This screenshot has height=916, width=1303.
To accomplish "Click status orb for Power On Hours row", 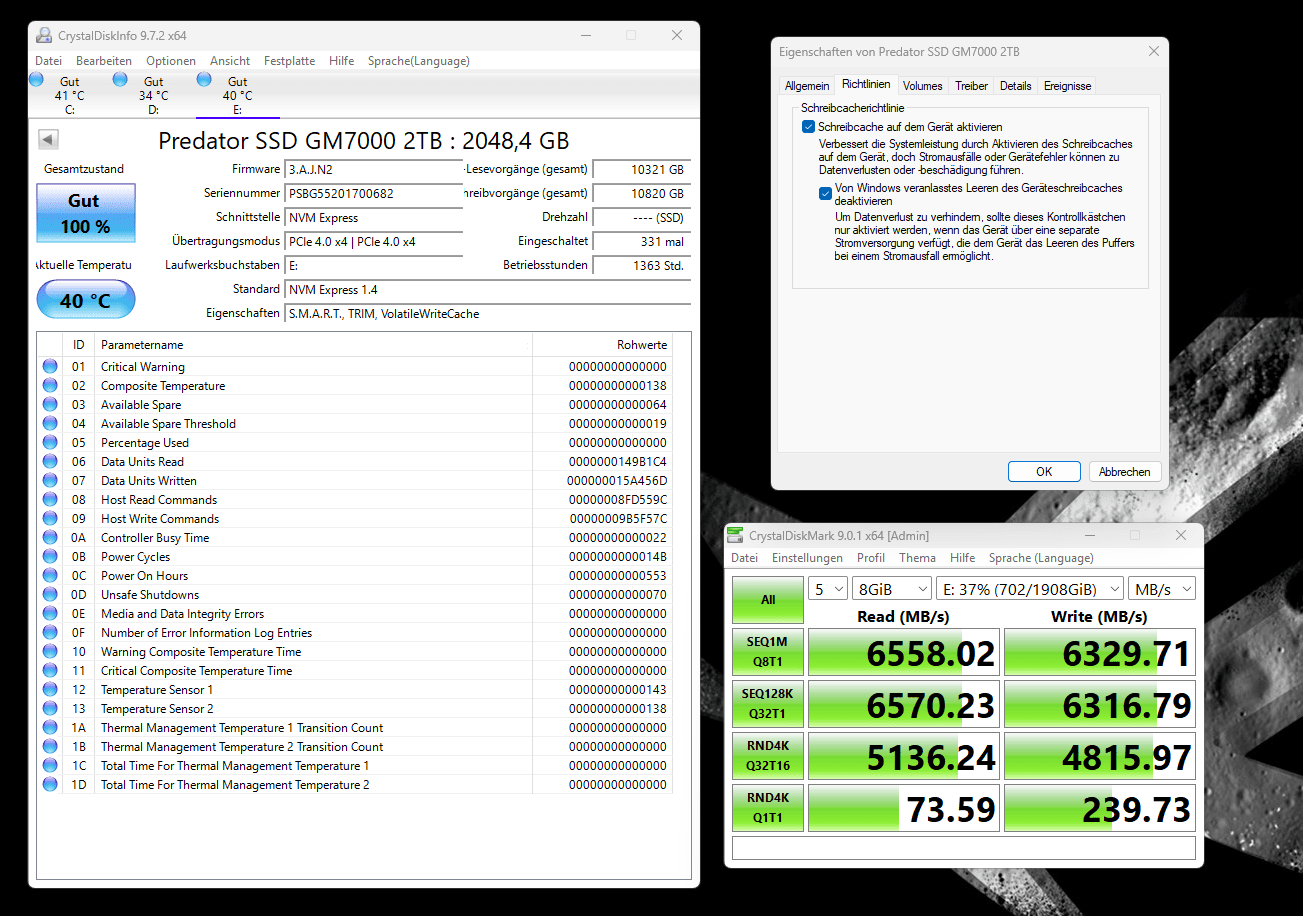I will point(50,576).
